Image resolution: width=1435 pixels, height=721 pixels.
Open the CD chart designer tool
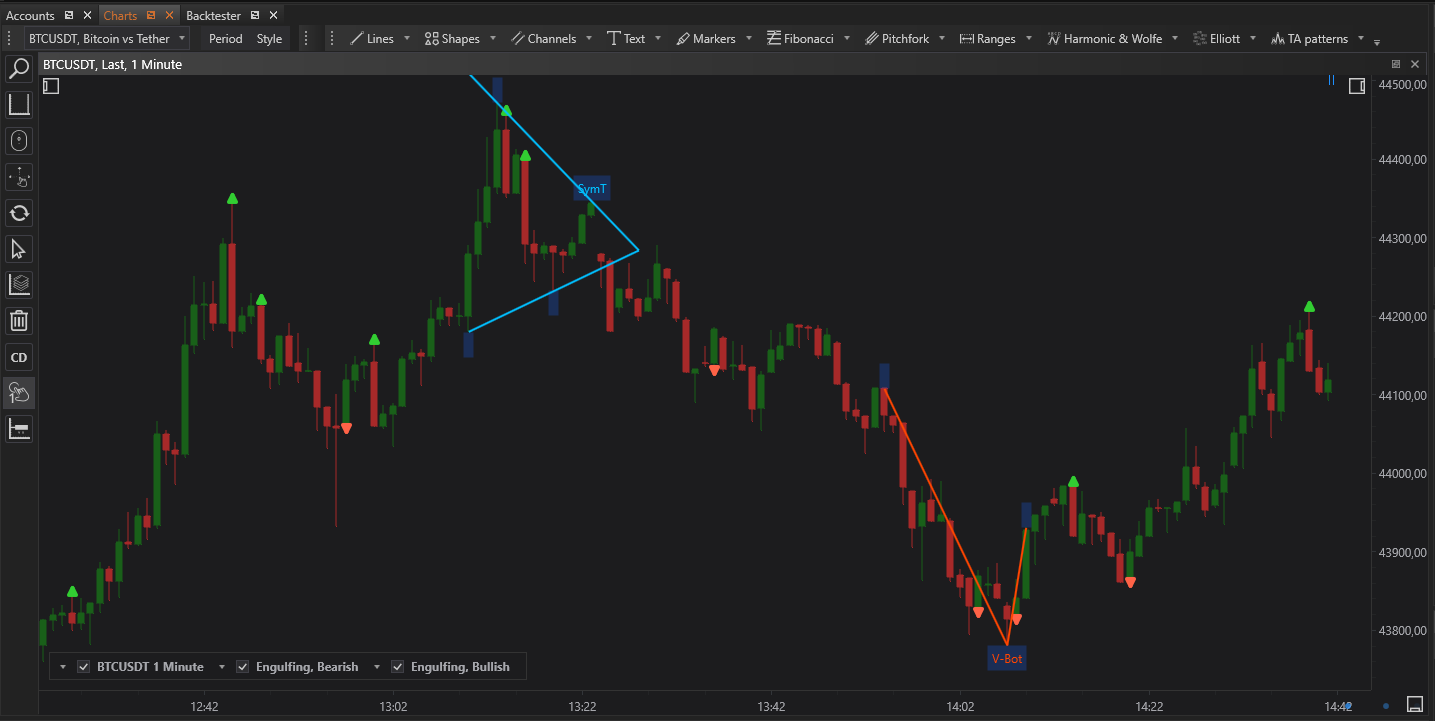(x=18, y=357)
